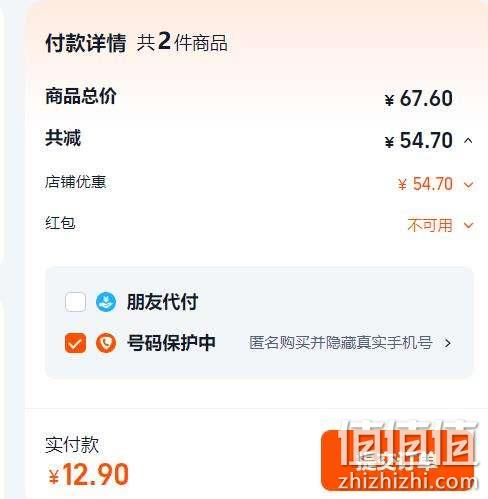This screenshot has height=499, width=488.
Task: Collapse the 共减 discount details chevron
Action: [x=468, y=140]
